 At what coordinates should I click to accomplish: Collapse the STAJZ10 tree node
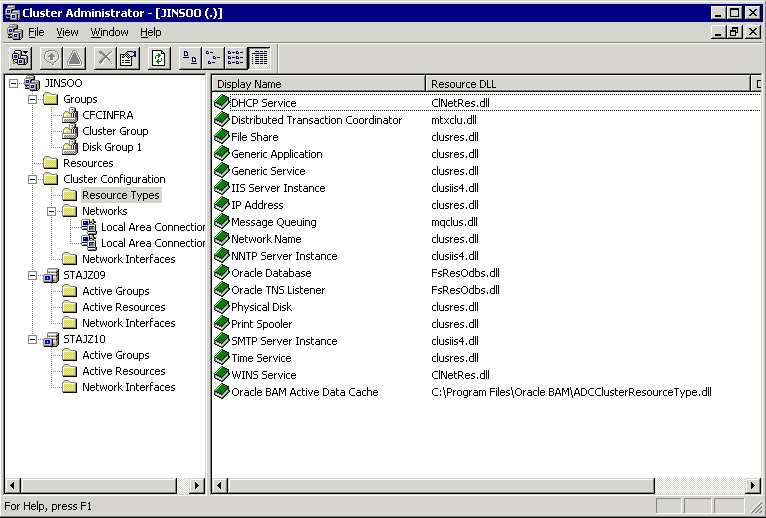[32, 339]
